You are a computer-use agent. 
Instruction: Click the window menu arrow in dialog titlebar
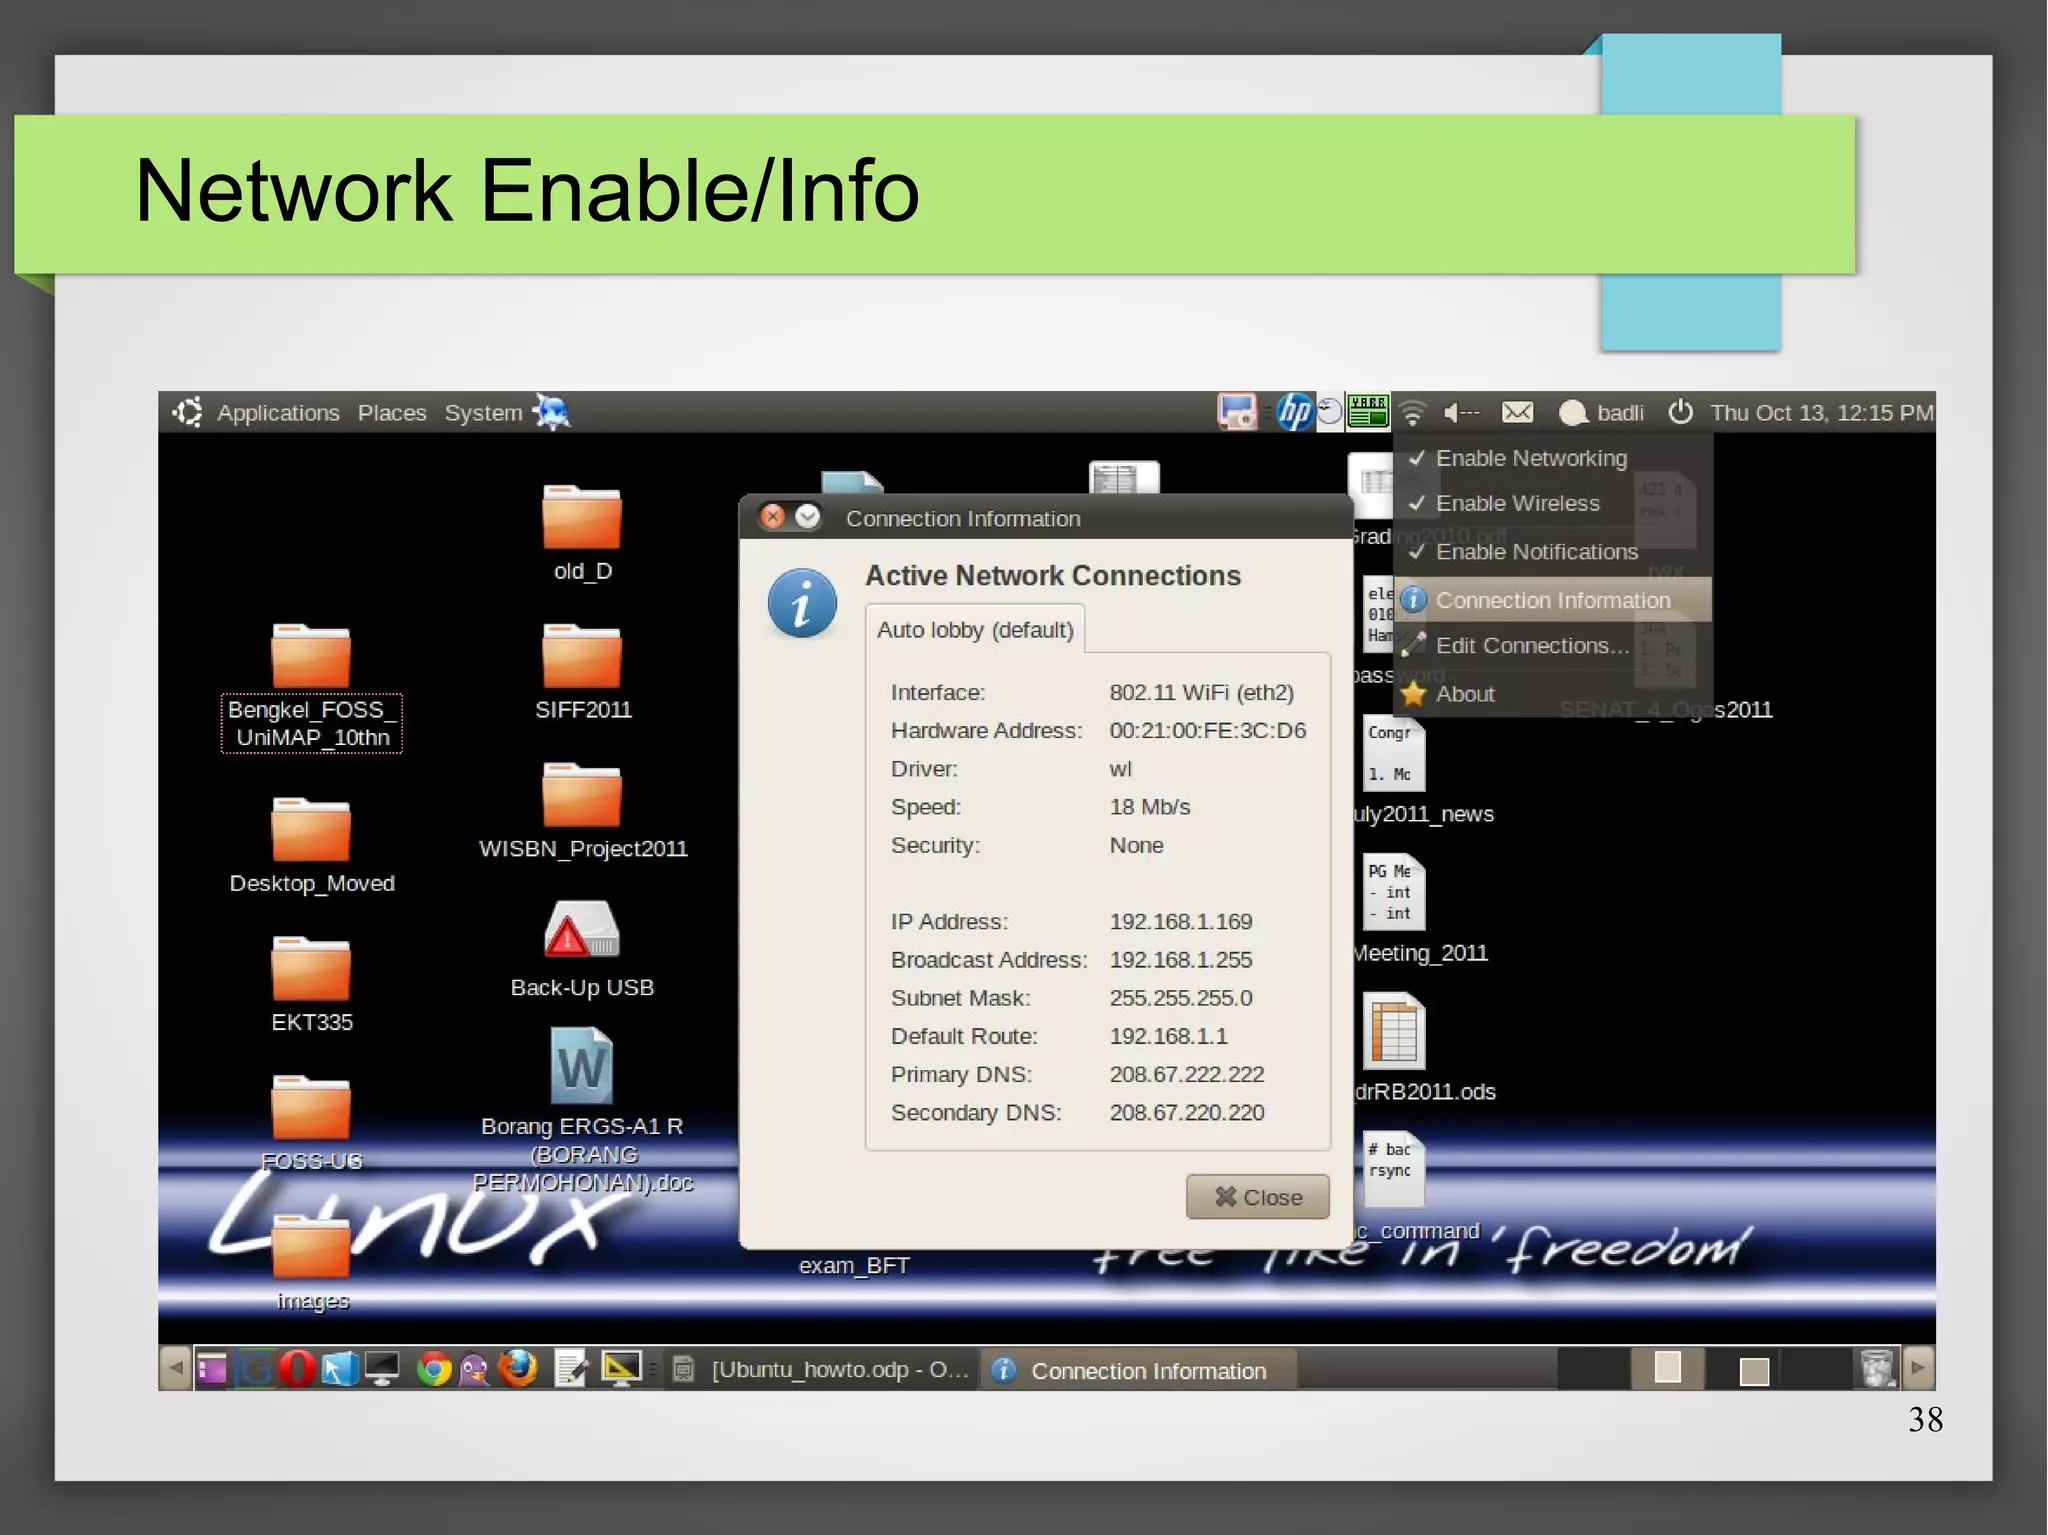pos(807,517)
